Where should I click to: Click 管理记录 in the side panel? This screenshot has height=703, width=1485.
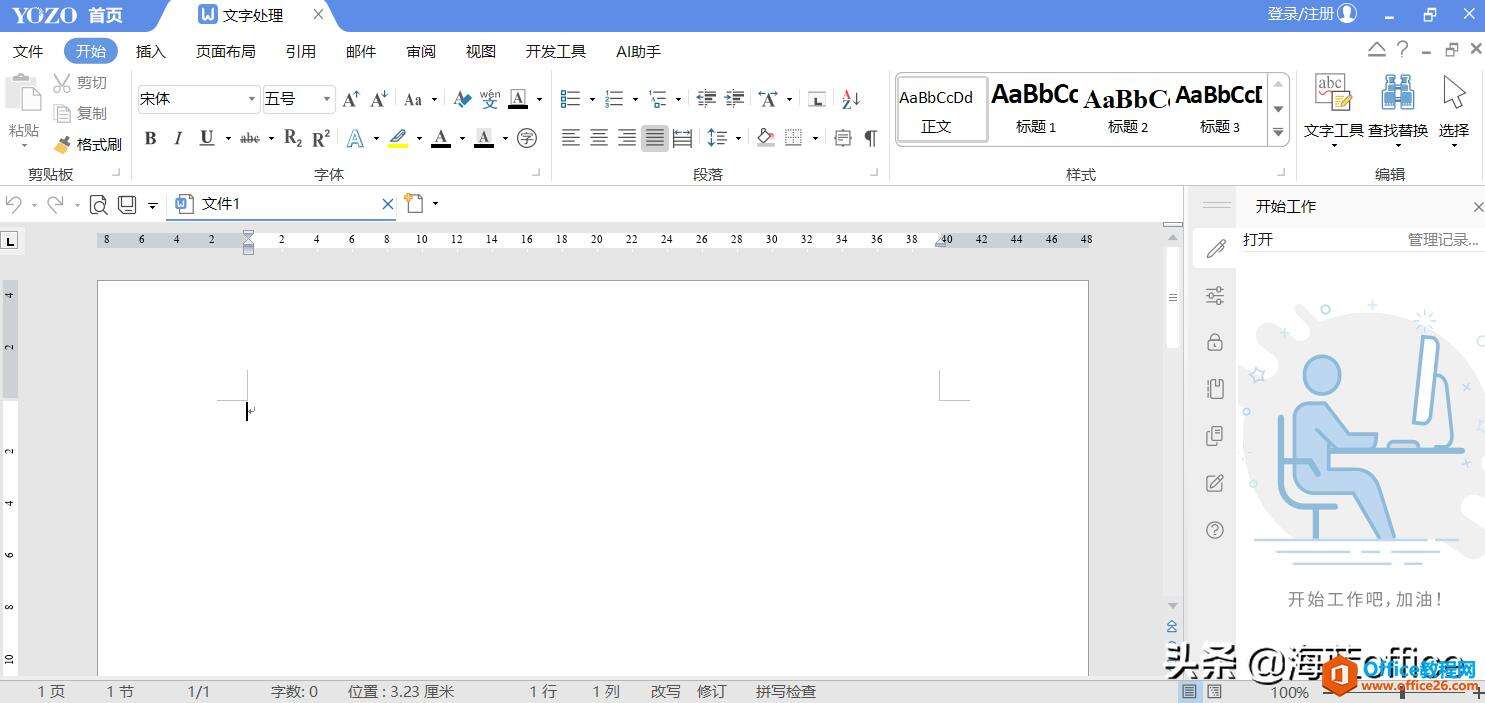[x=1443, y=240]
